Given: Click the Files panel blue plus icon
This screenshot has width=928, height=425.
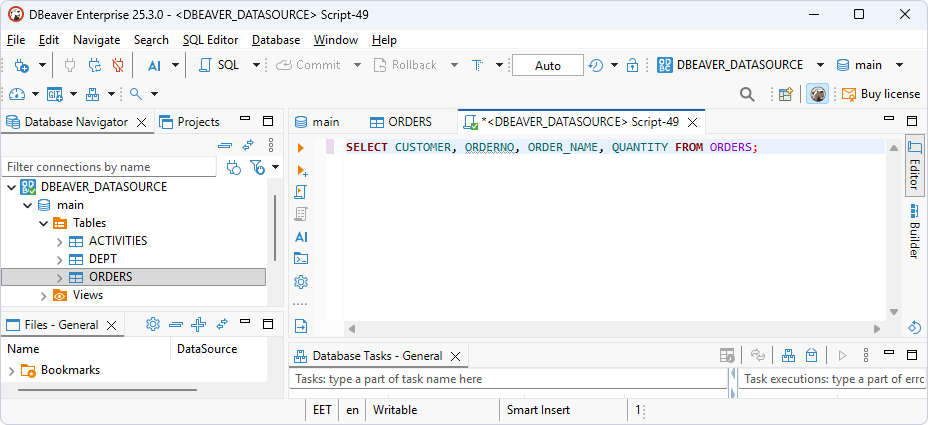Looking at the screenshot, I should coord(199,324).
